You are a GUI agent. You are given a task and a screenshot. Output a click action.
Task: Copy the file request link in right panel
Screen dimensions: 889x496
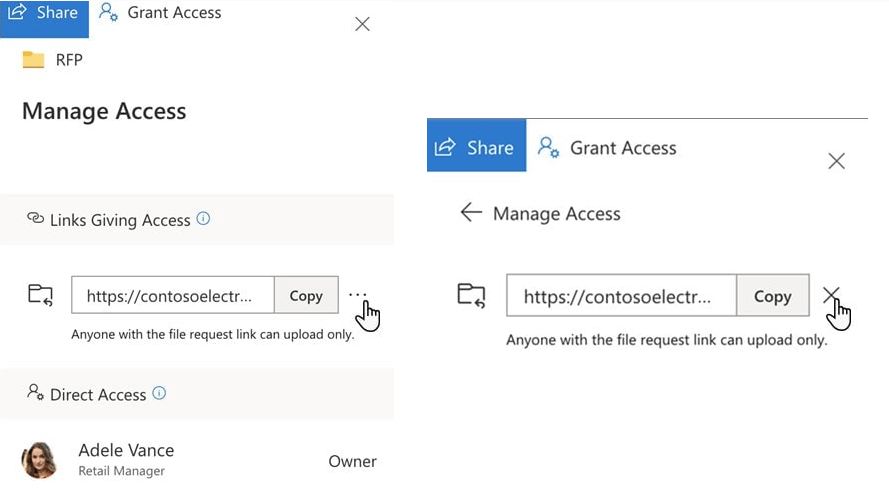point(772,296)
